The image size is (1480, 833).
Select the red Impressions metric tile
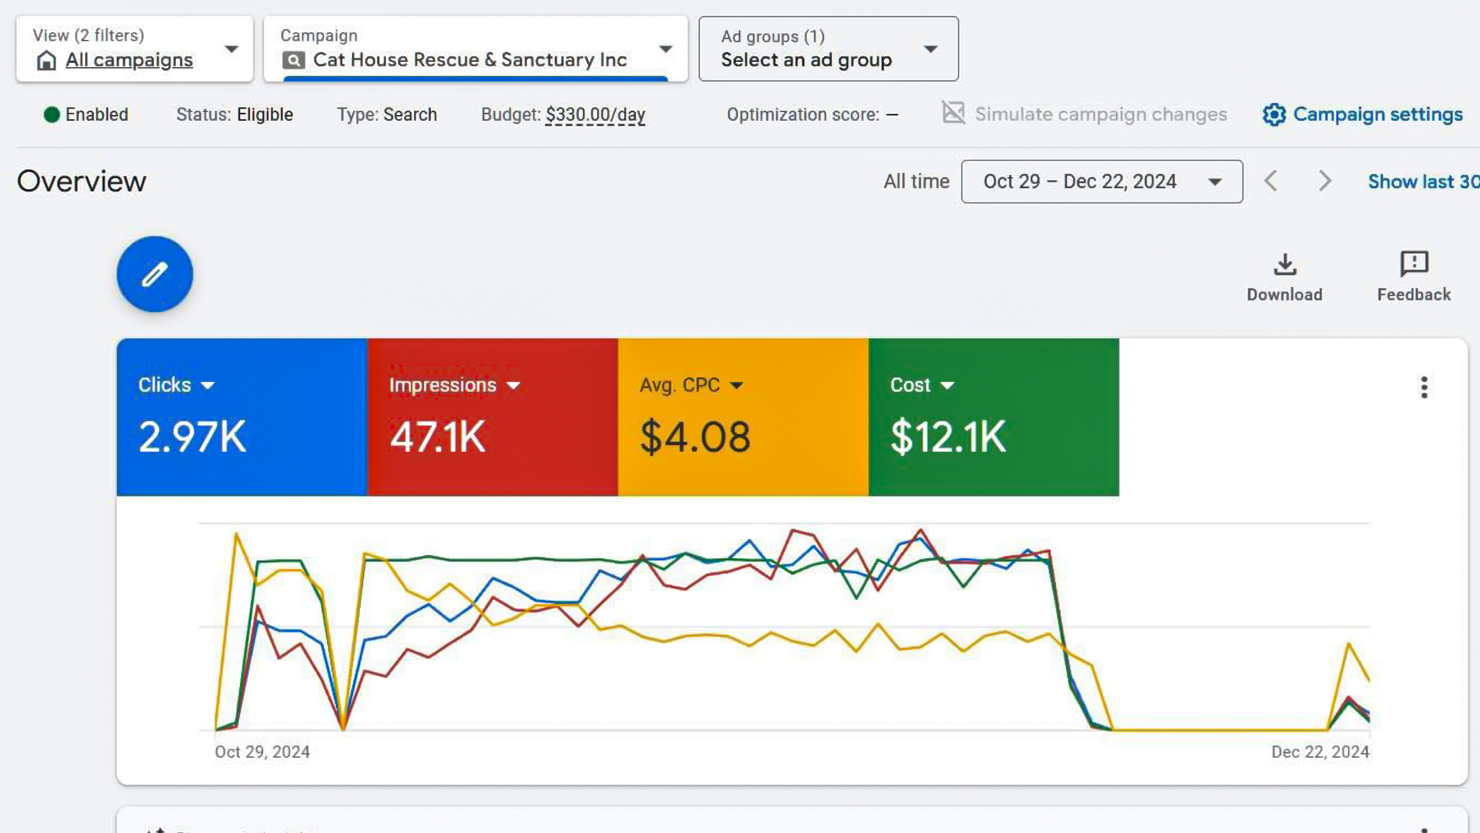(492, 417)
